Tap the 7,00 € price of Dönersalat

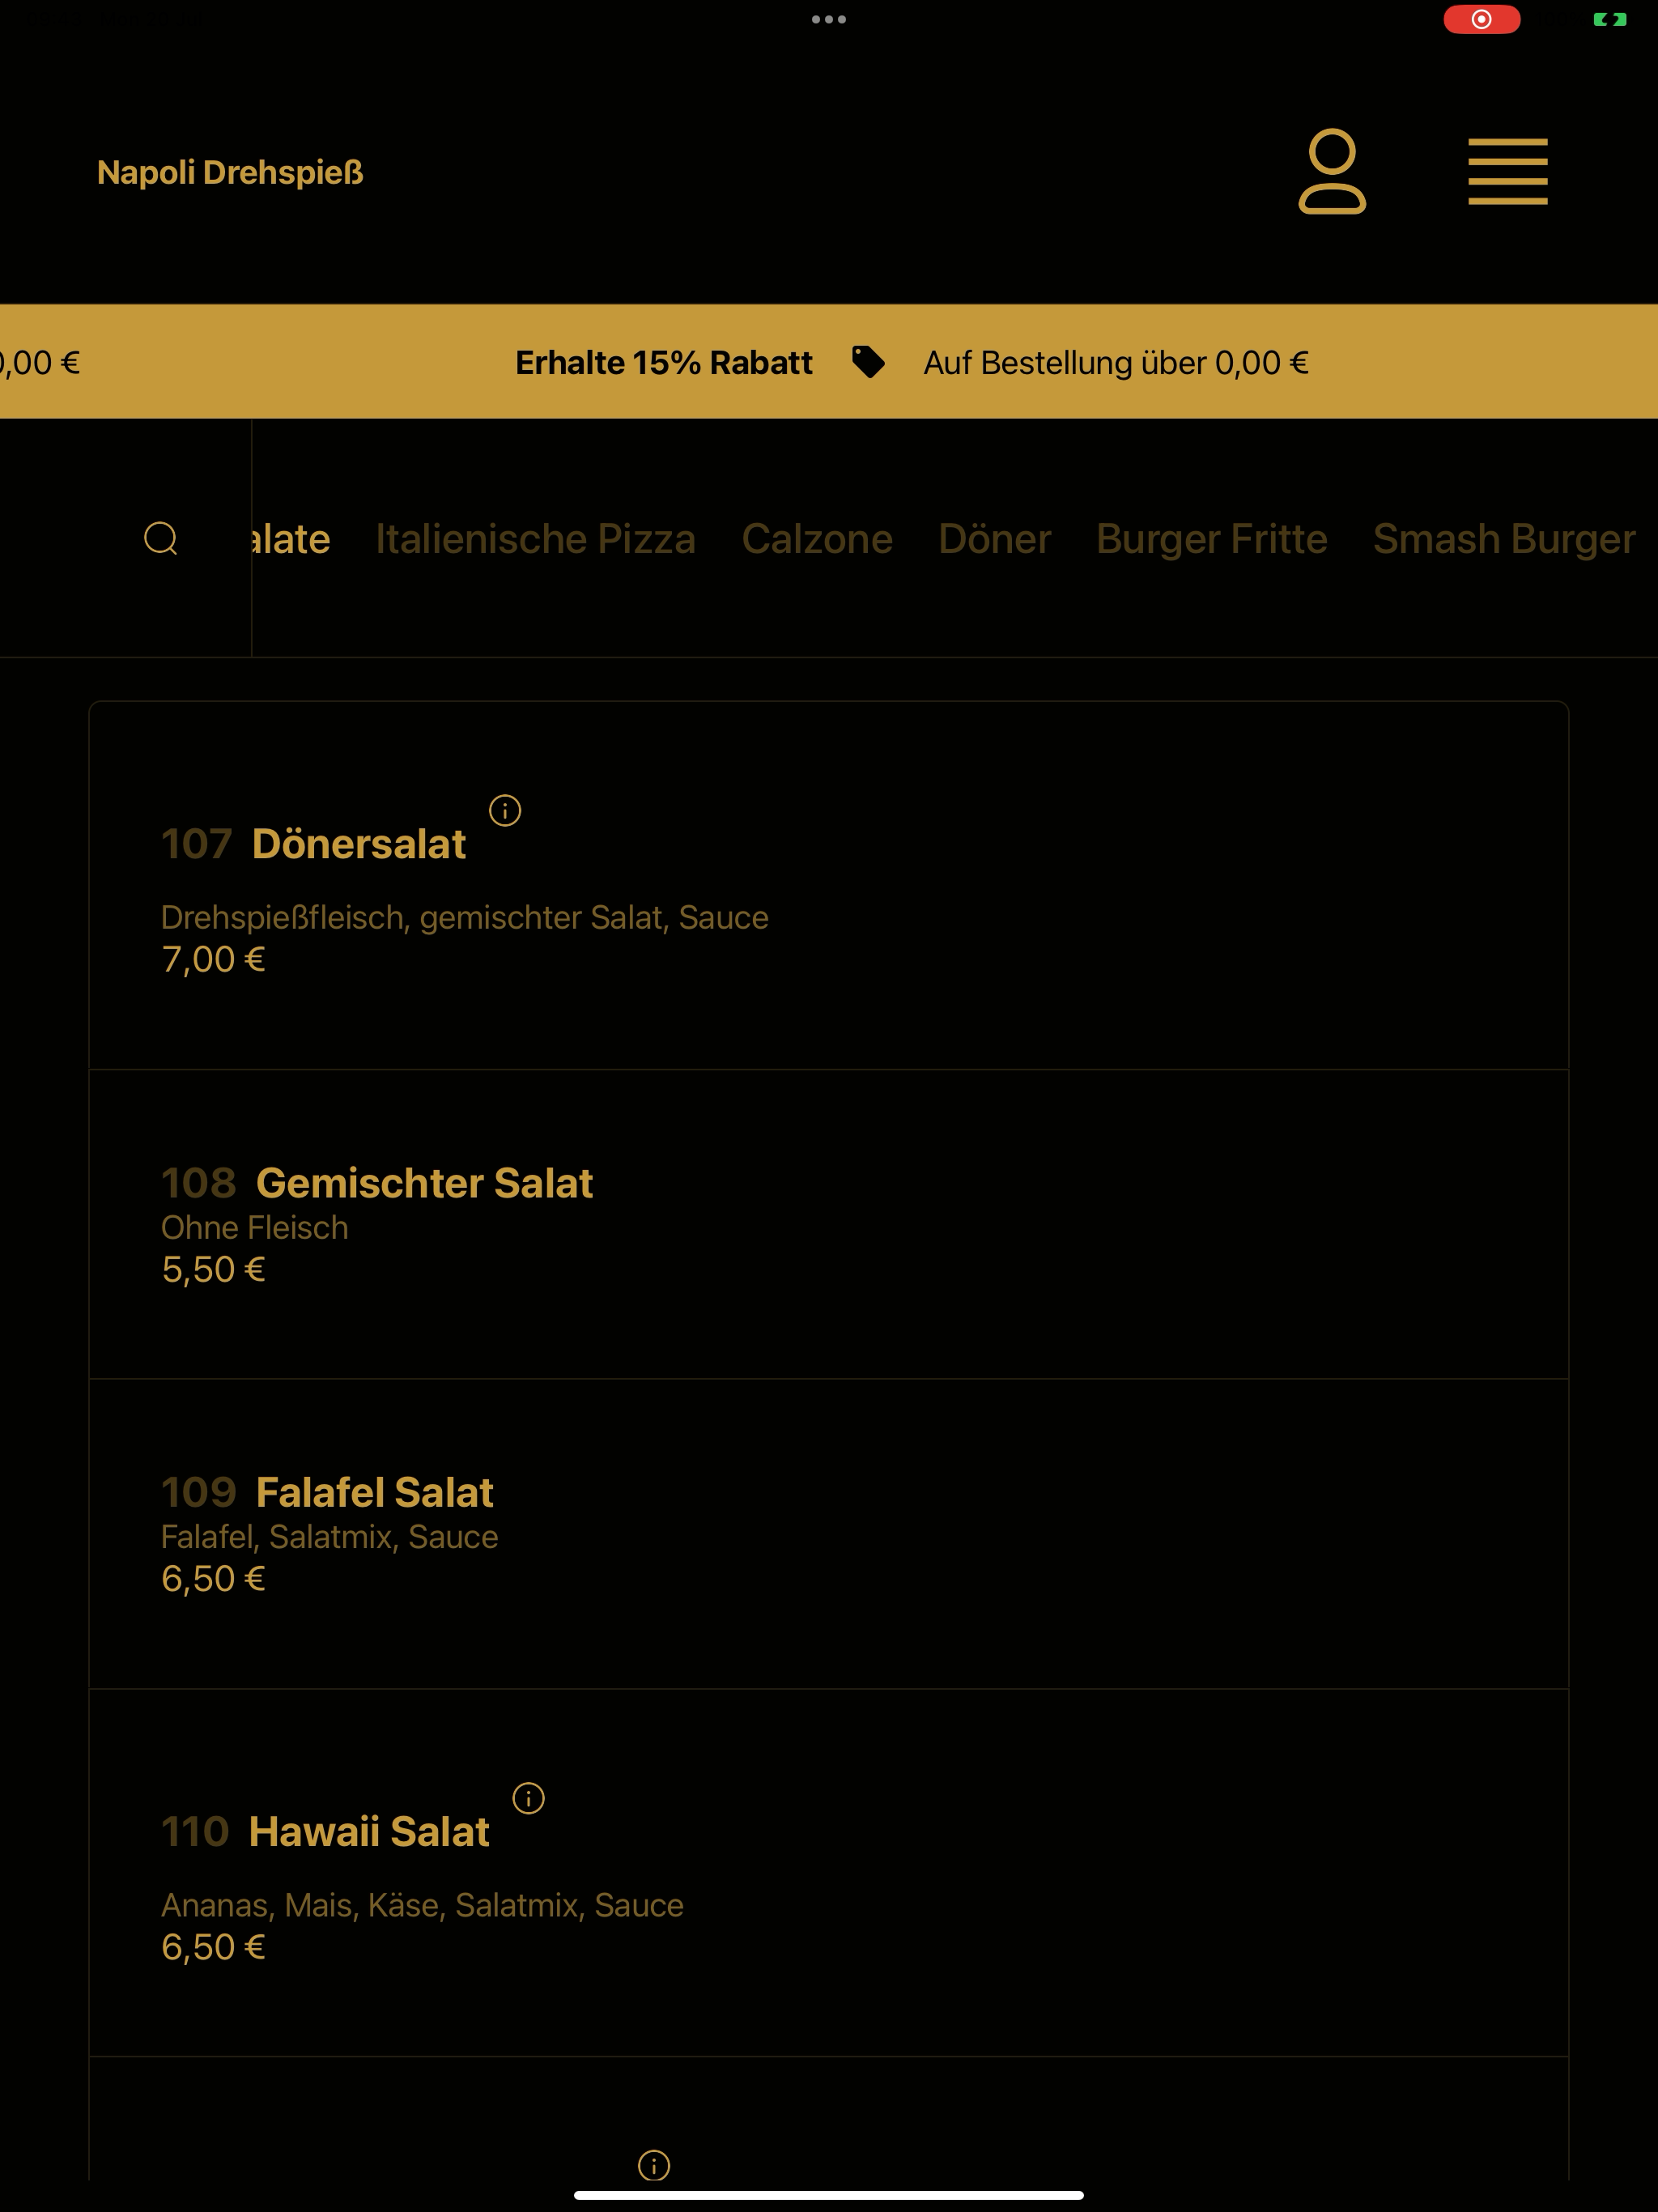pyautogui.click(x=213, y=960)
